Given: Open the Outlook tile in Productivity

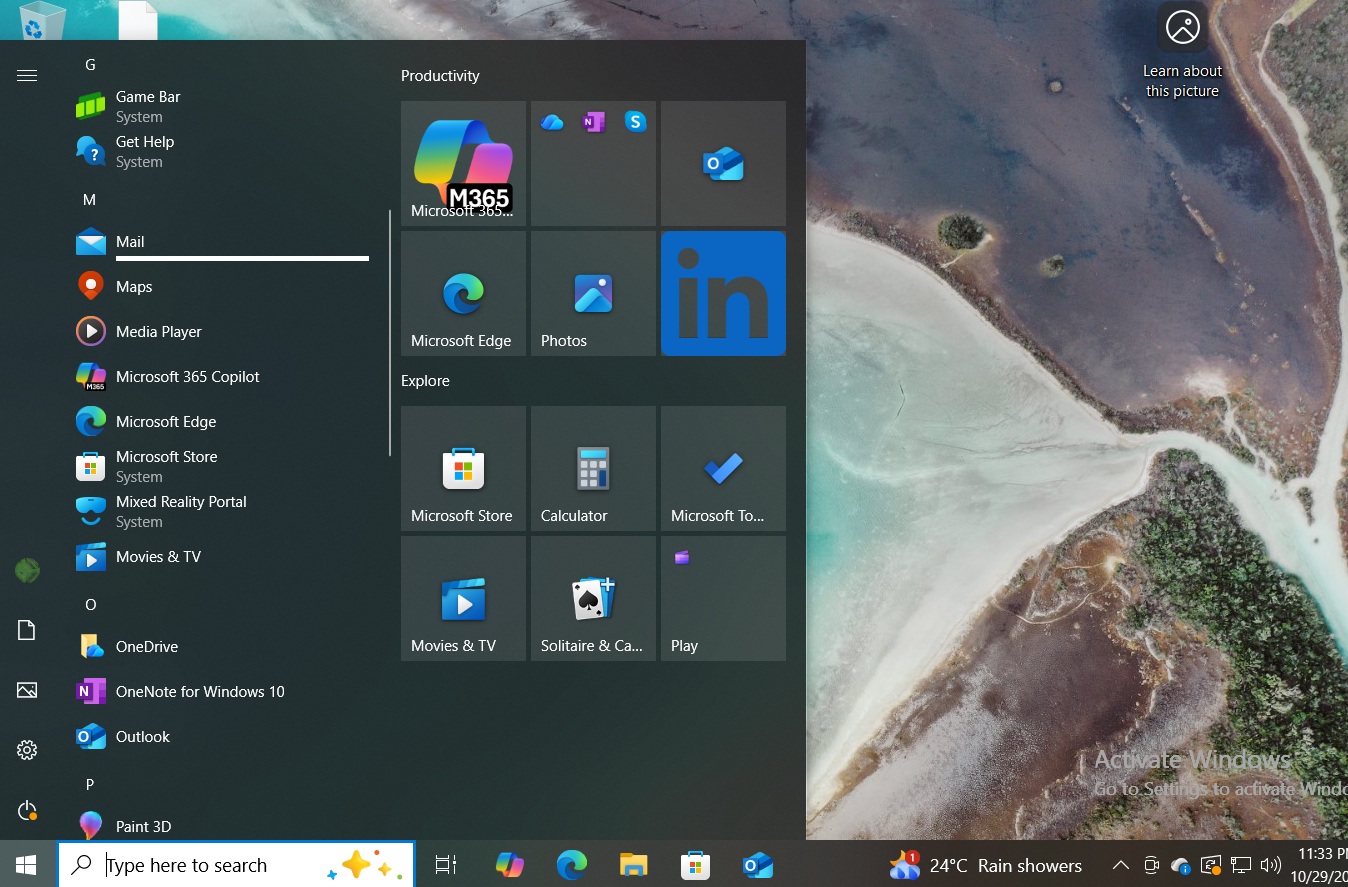Looking at the screenshot, I should [722, 163].
